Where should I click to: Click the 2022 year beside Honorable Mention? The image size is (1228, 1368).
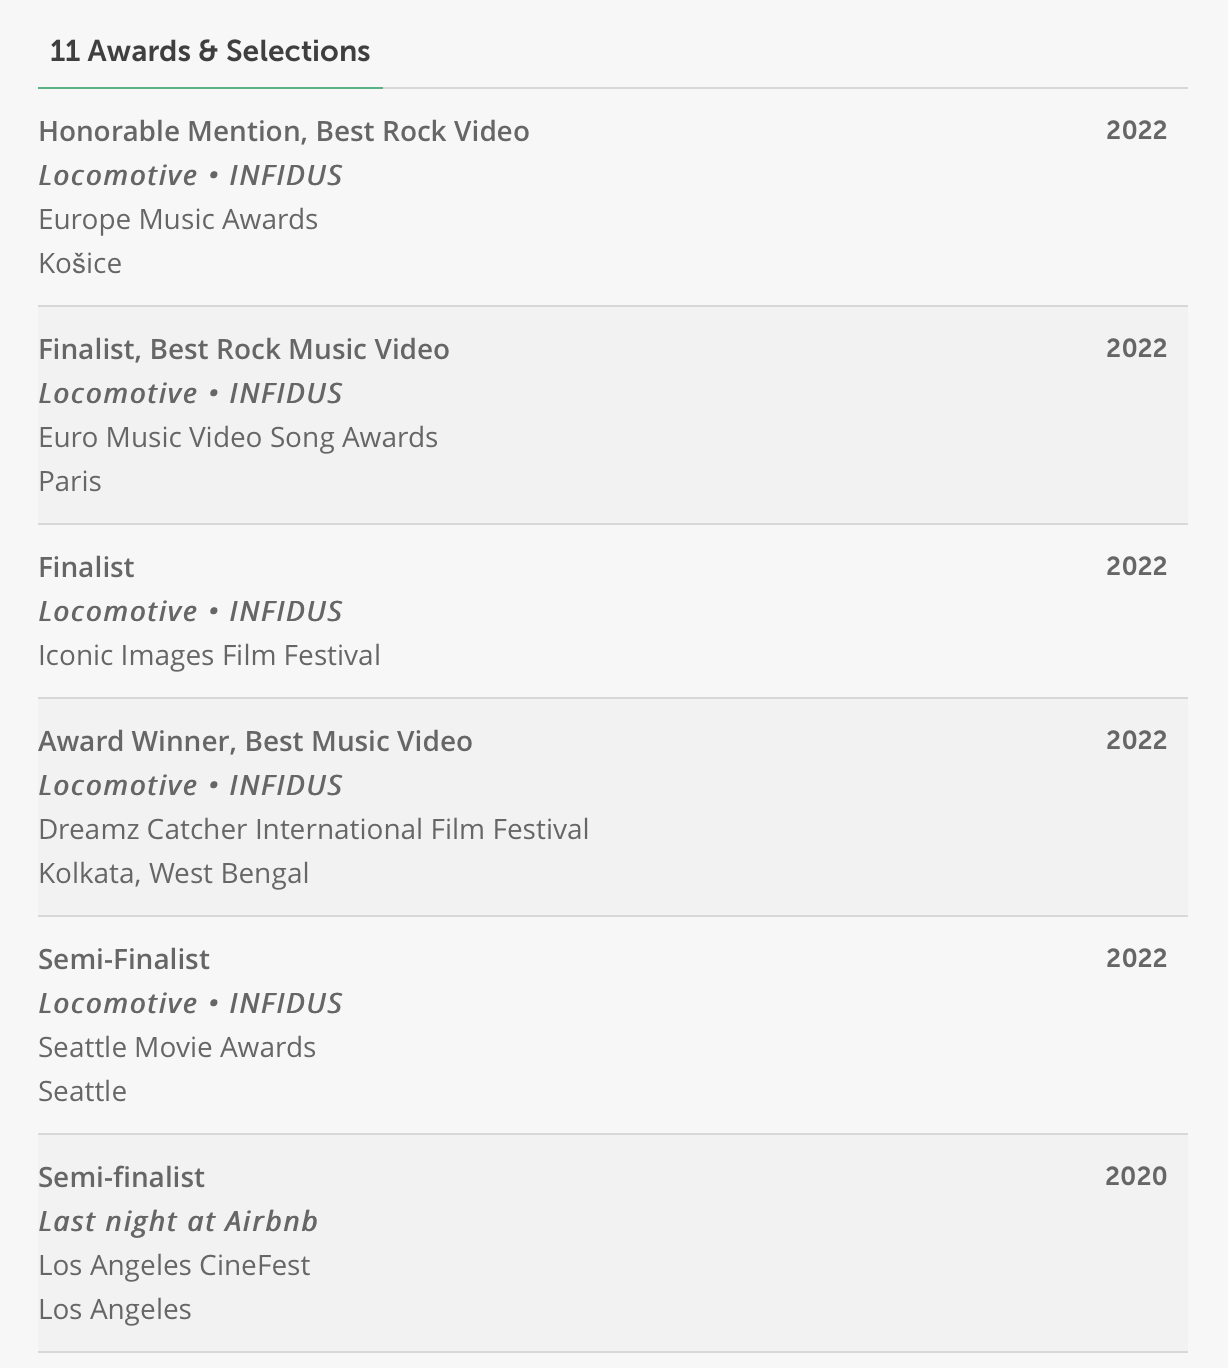click(1136, 130)
